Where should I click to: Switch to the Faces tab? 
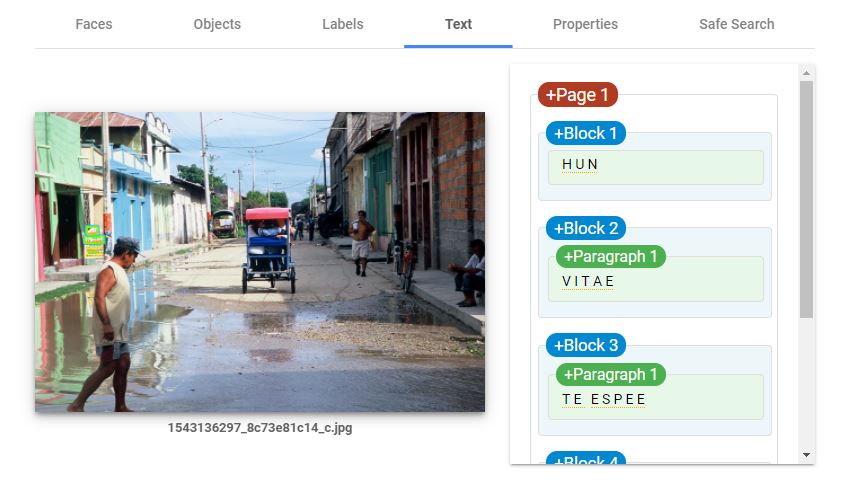click(94, 24)
